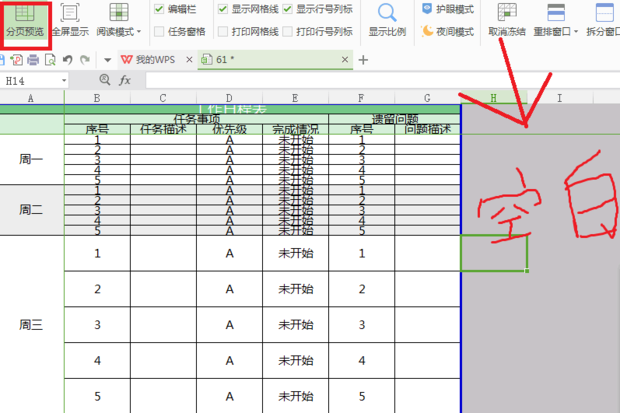Click the undo arrow icon
The image size is (620, 413).
point(68,60)
